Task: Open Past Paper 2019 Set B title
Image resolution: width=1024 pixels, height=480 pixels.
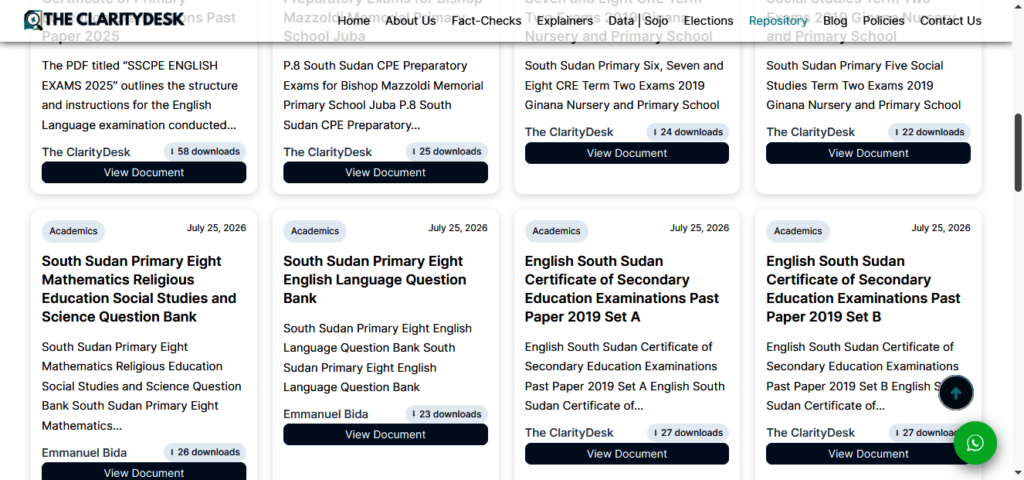Action: [x=863, y=289]
